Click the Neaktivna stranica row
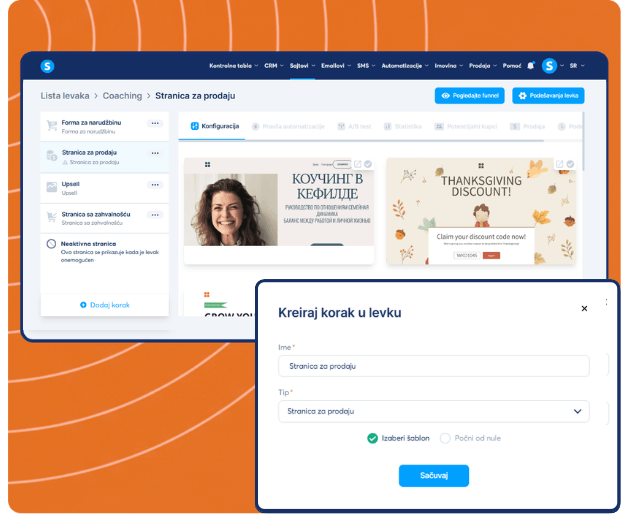 click(104, 252)
